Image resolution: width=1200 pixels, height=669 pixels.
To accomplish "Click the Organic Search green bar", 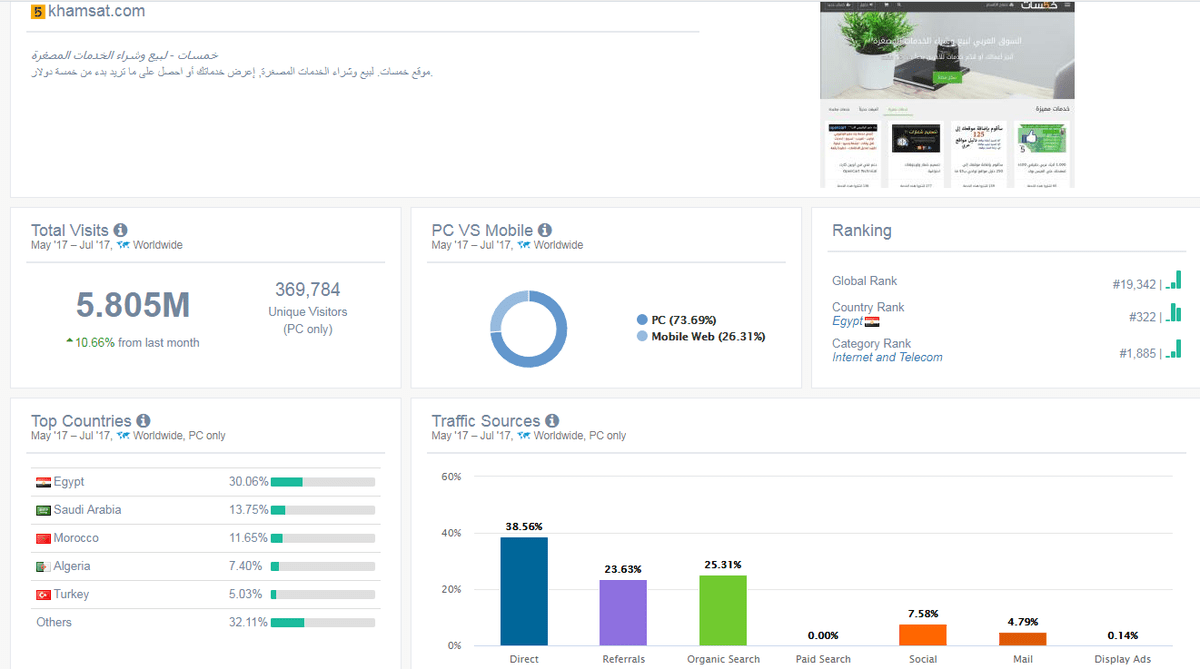I will coord(723,609).
